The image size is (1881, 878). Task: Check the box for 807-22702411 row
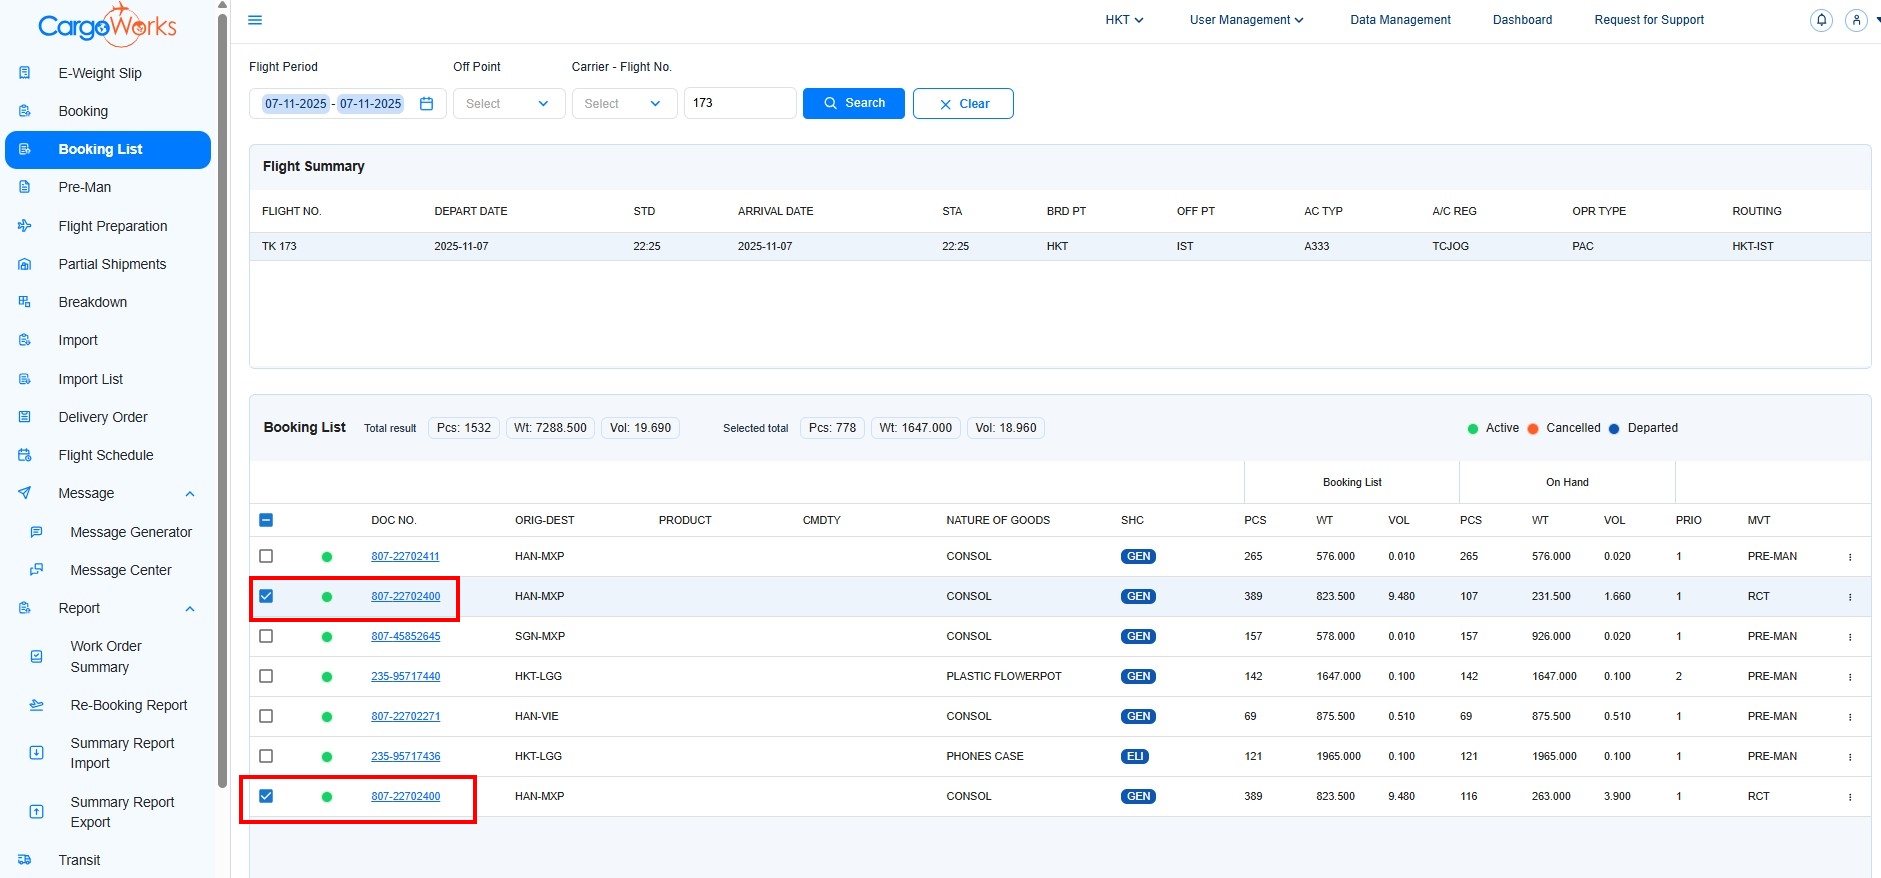coord(266,556)
